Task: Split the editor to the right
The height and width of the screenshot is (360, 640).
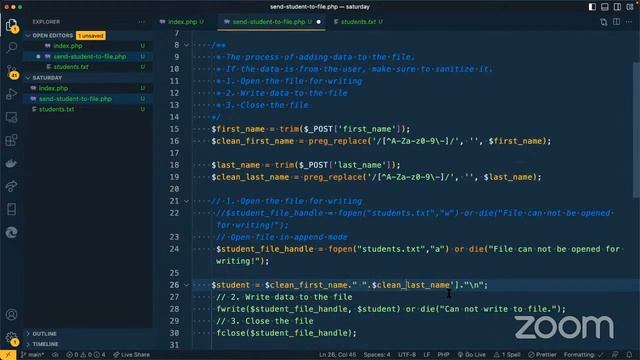Action: [x=616, y=22]
